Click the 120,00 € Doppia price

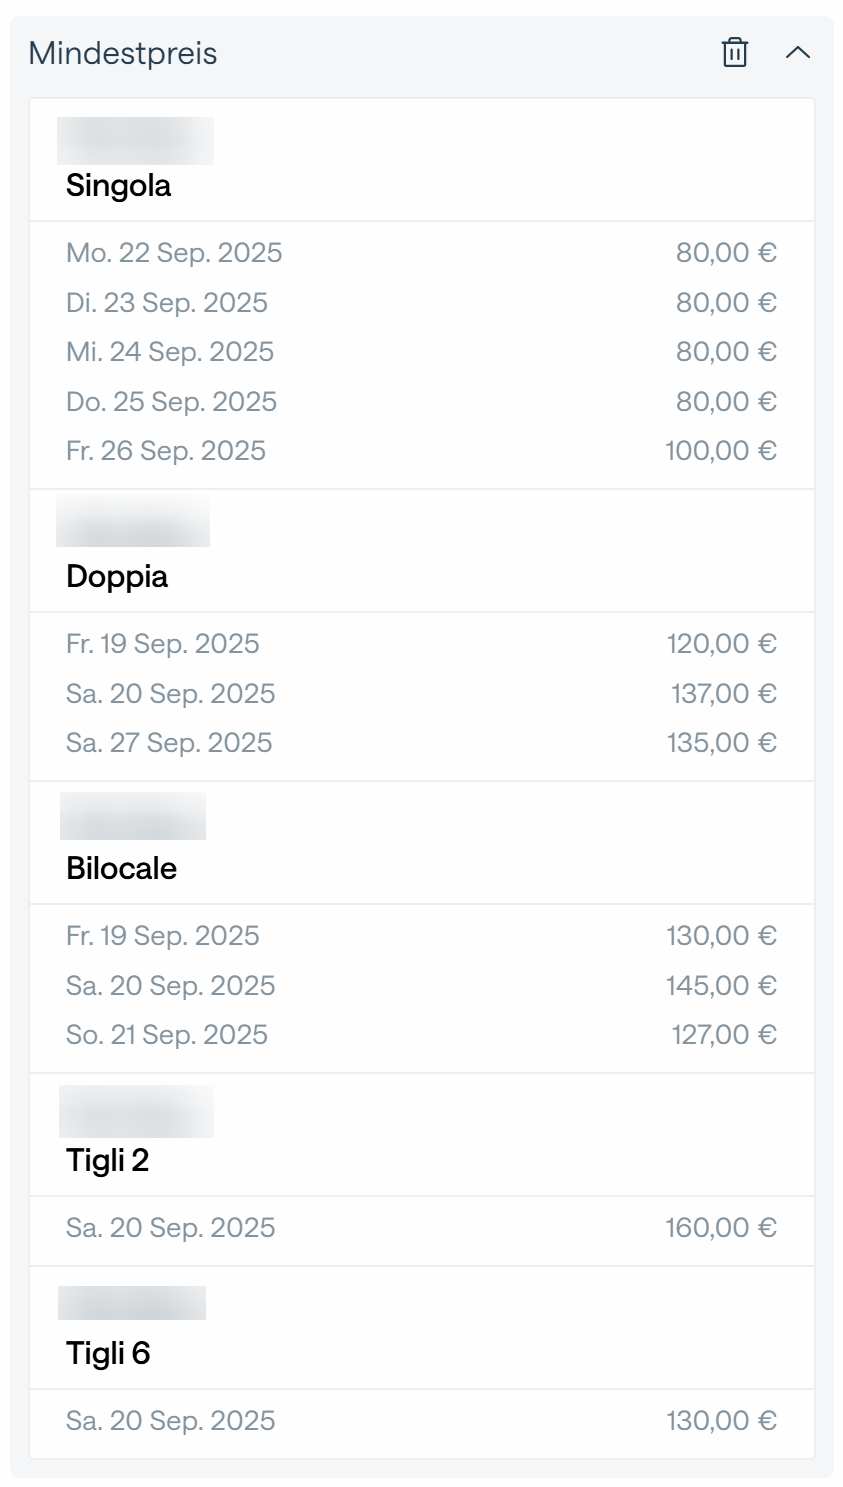coord(721,644)
